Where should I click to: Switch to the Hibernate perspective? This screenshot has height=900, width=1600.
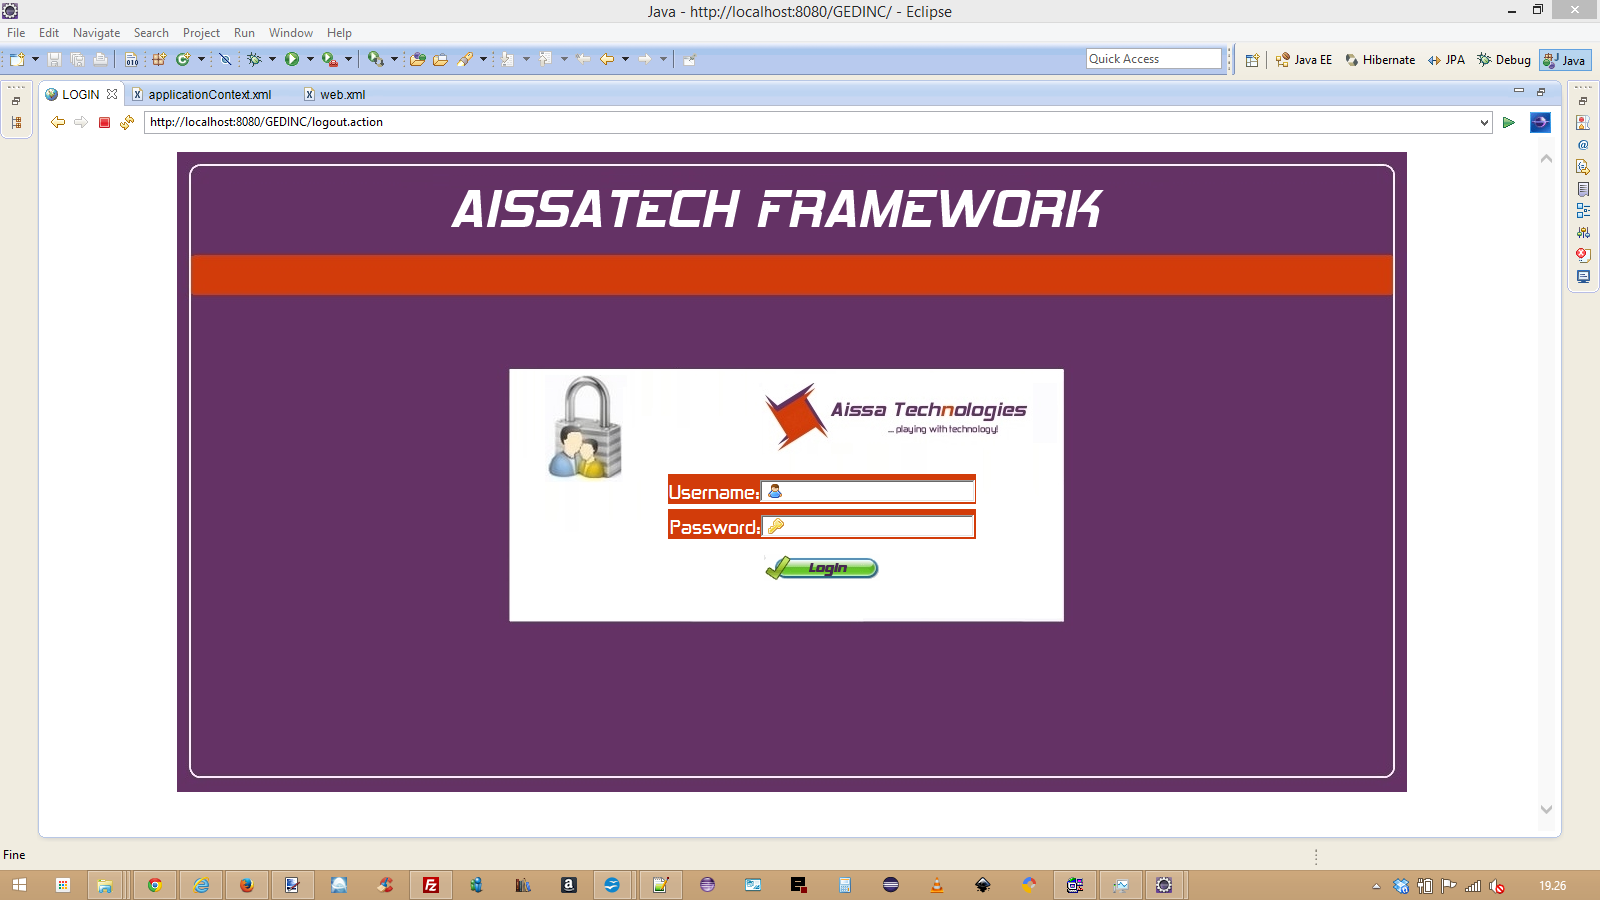click(x=1380, y=60)
